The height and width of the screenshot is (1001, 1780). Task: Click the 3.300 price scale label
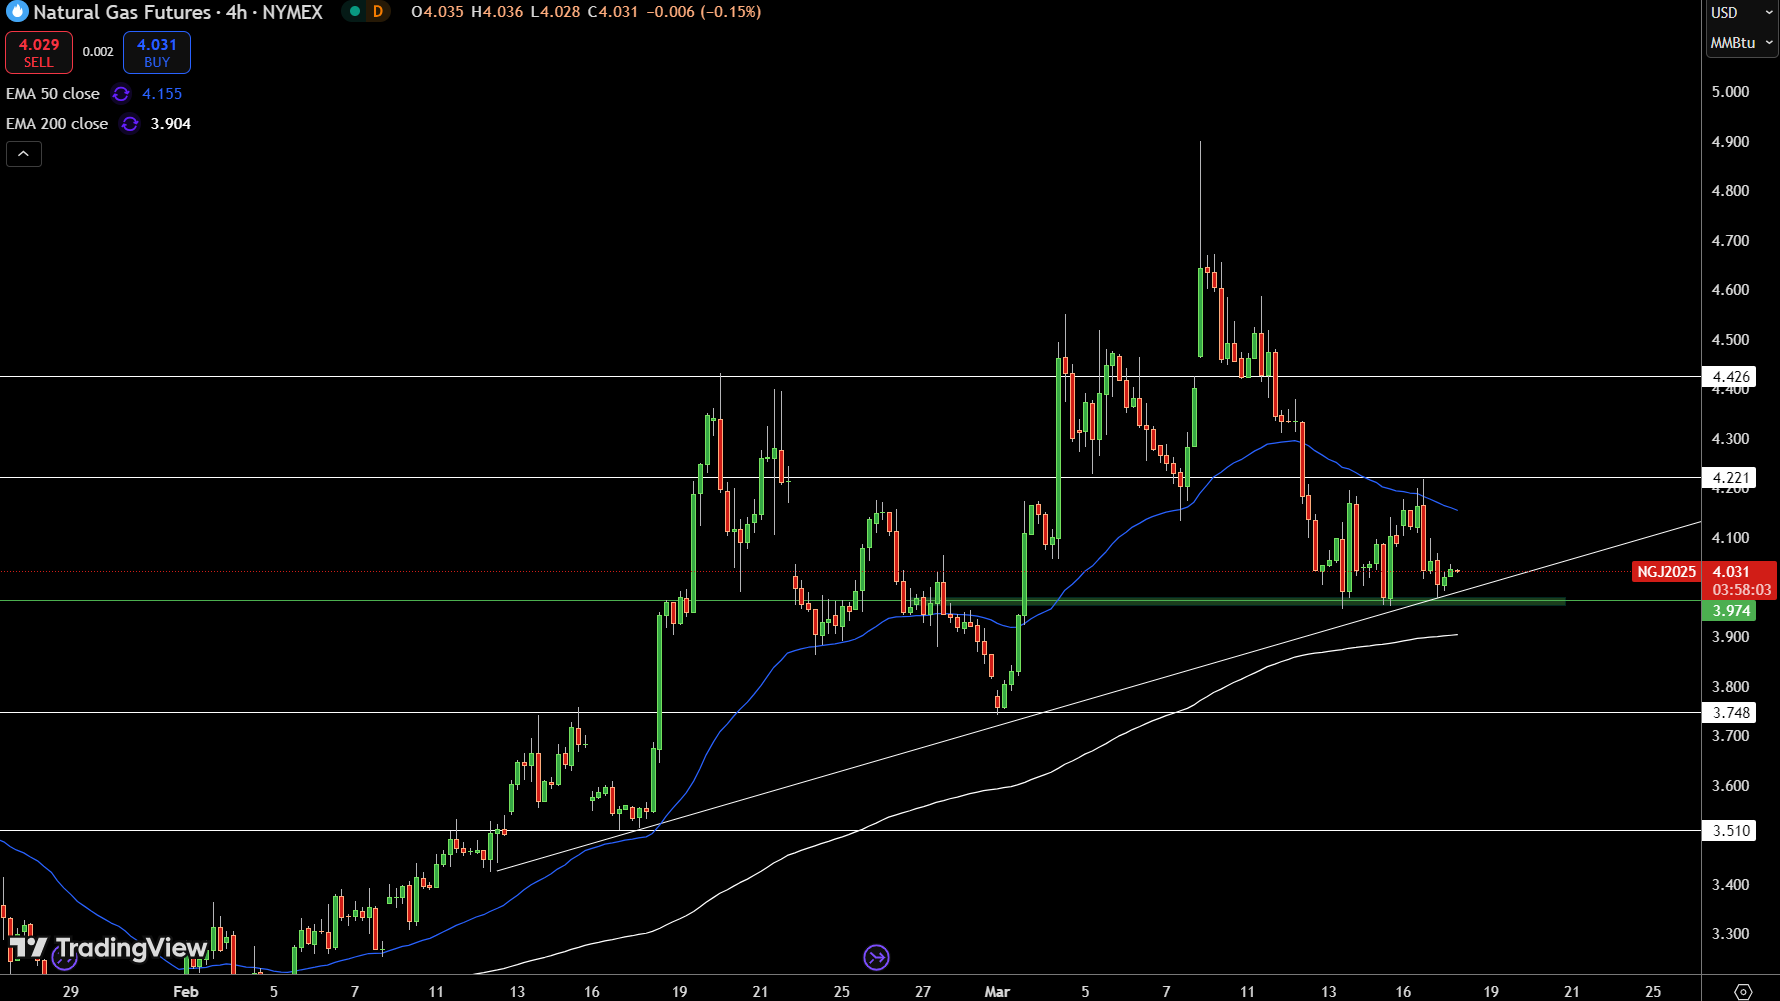pos(1731,934)
